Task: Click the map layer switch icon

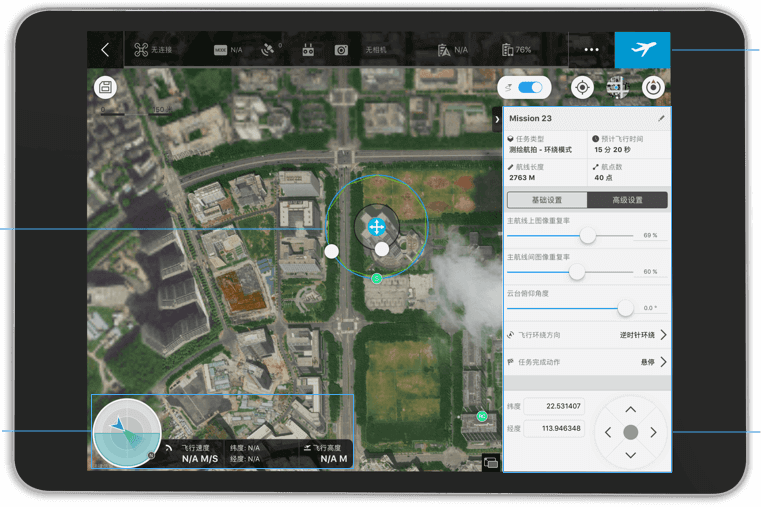Action: (617, 88)
